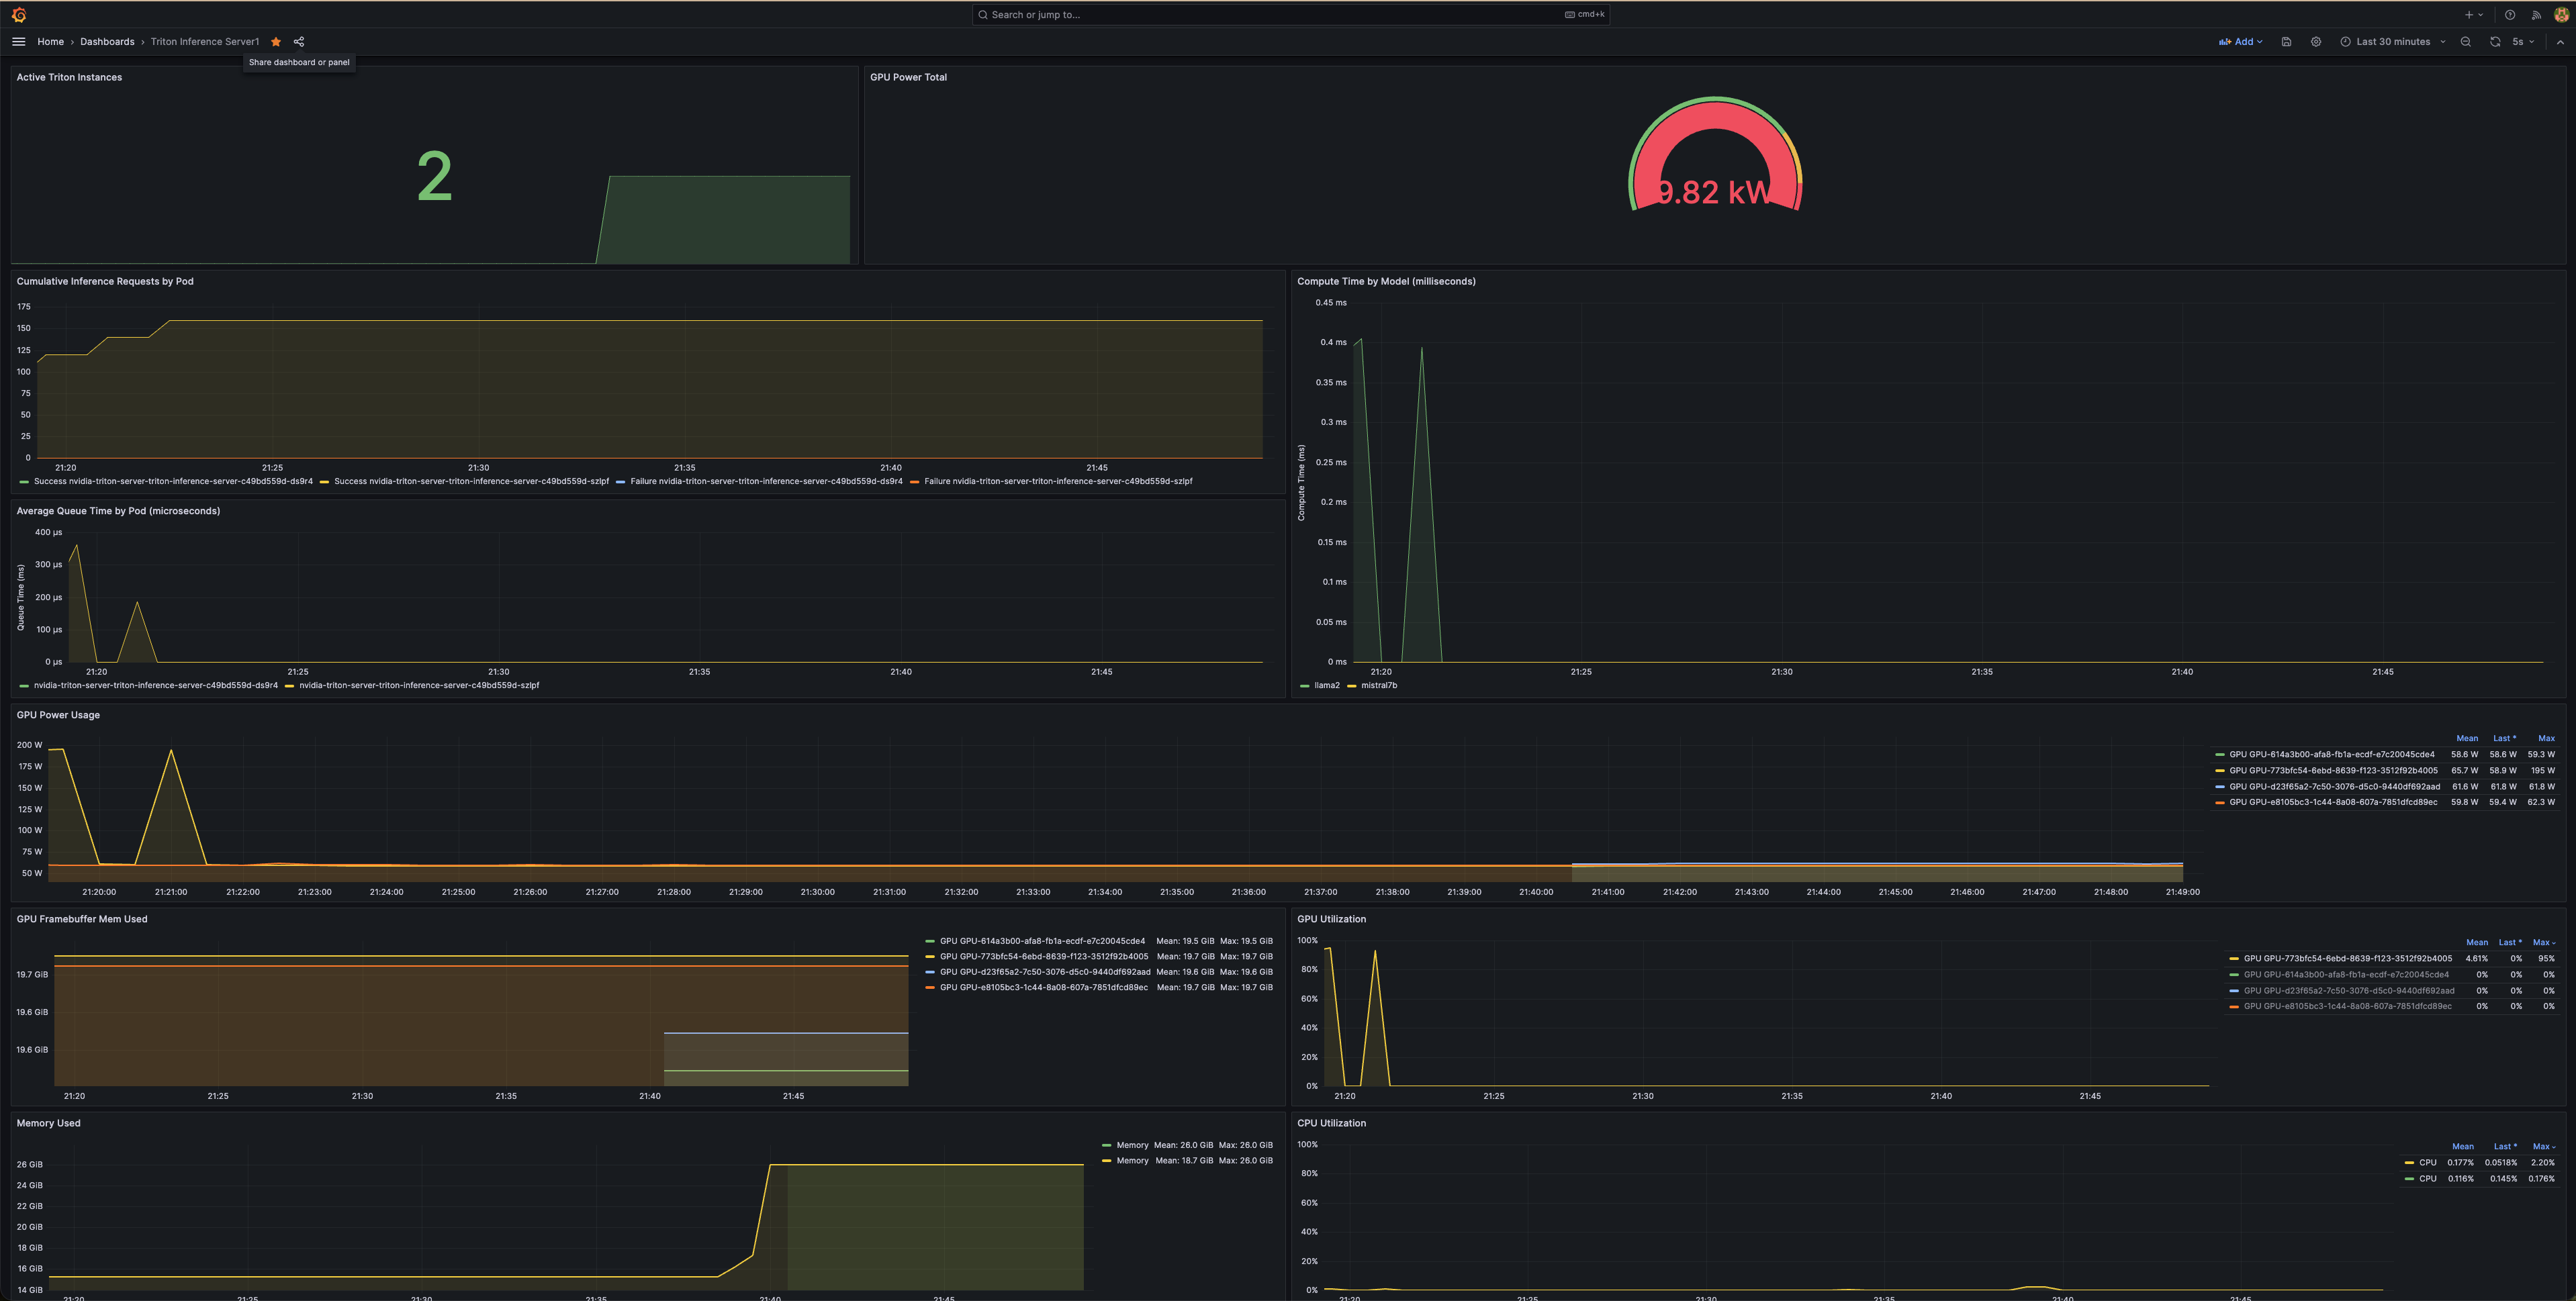Open the Active Triton Instances panel title menu
The height and width of the screenshot is (1301, 2576).
(69, 77)
